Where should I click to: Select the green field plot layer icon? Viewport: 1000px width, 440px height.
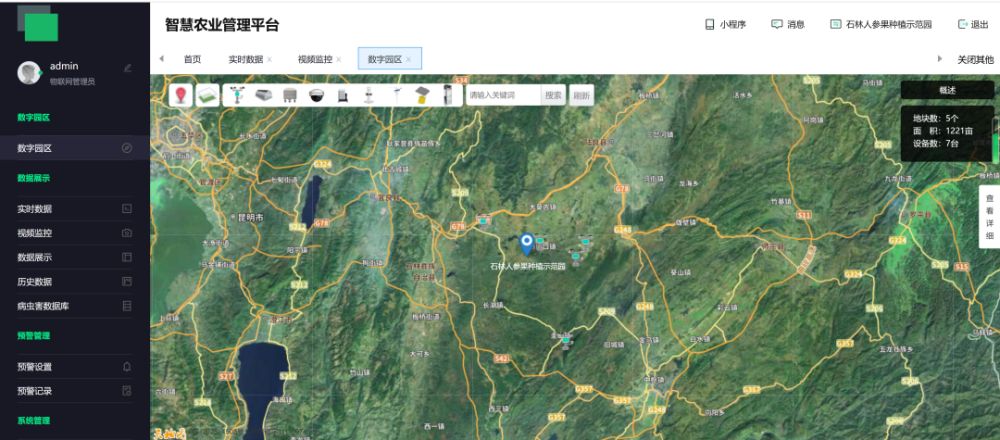click(207, 95)
